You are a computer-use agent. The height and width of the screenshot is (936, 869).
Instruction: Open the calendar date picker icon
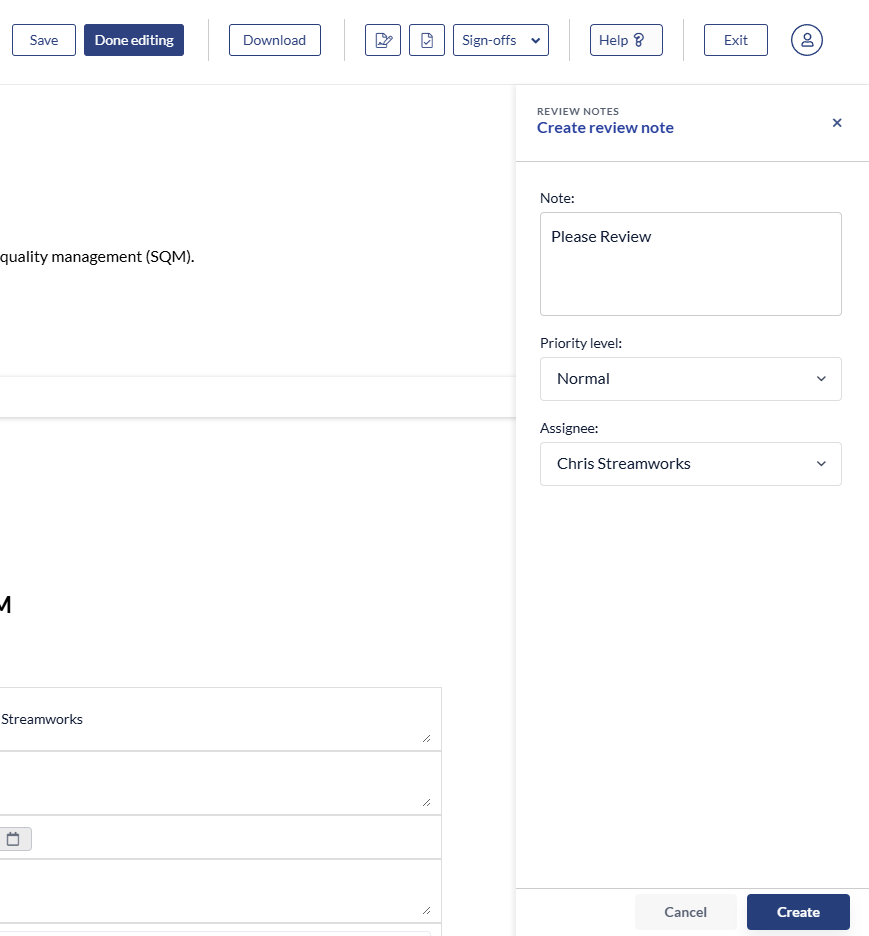pos(14,838)
